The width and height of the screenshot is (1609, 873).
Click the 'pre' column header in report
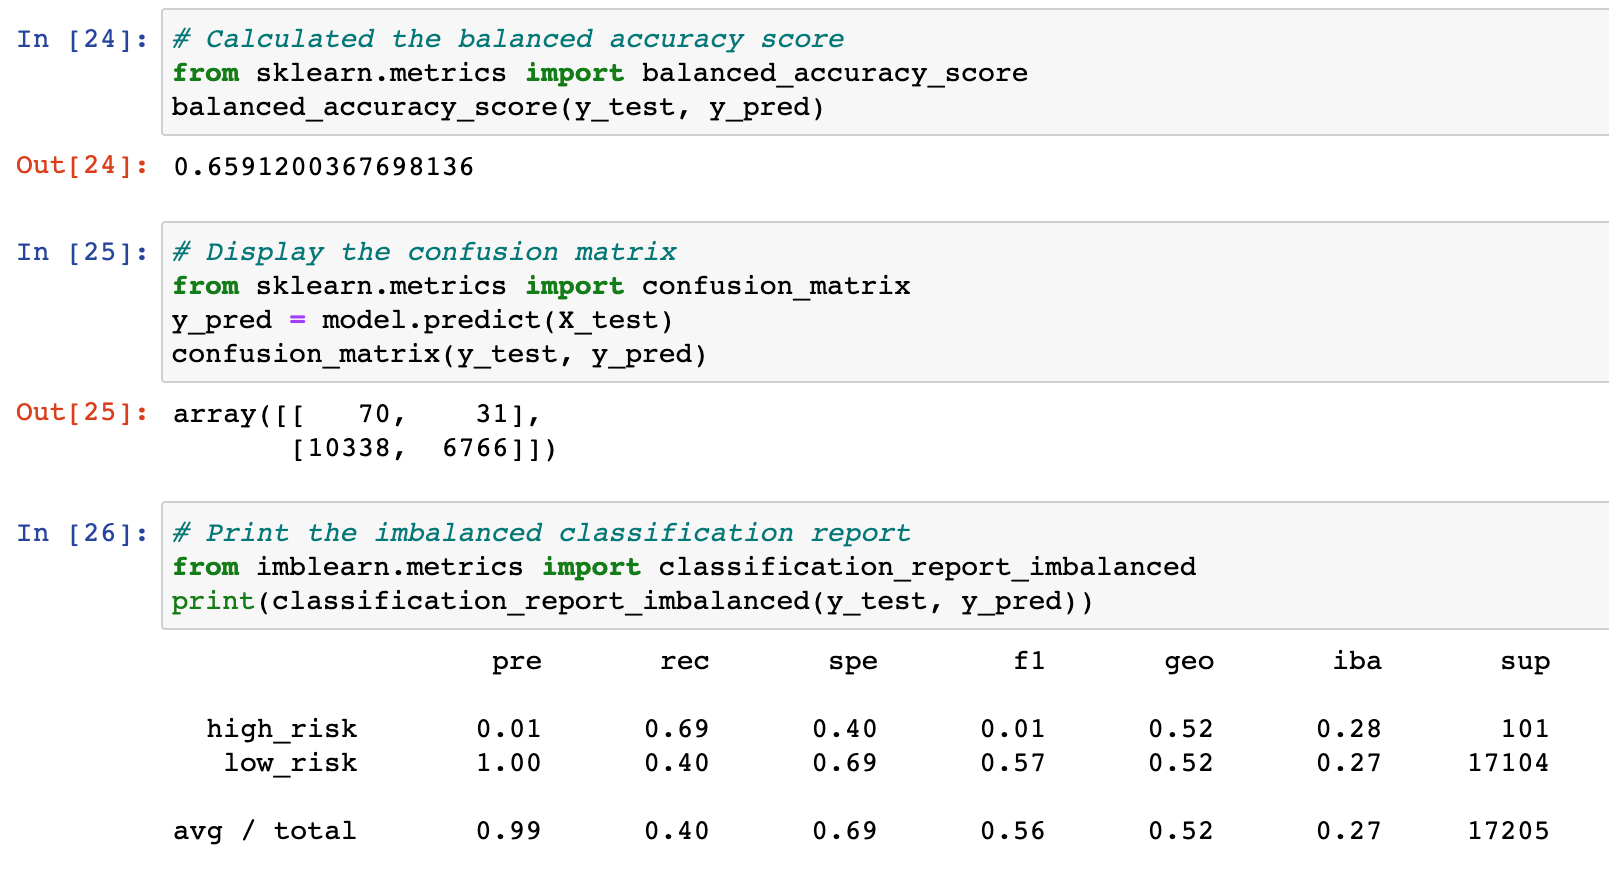click(517, 662)
